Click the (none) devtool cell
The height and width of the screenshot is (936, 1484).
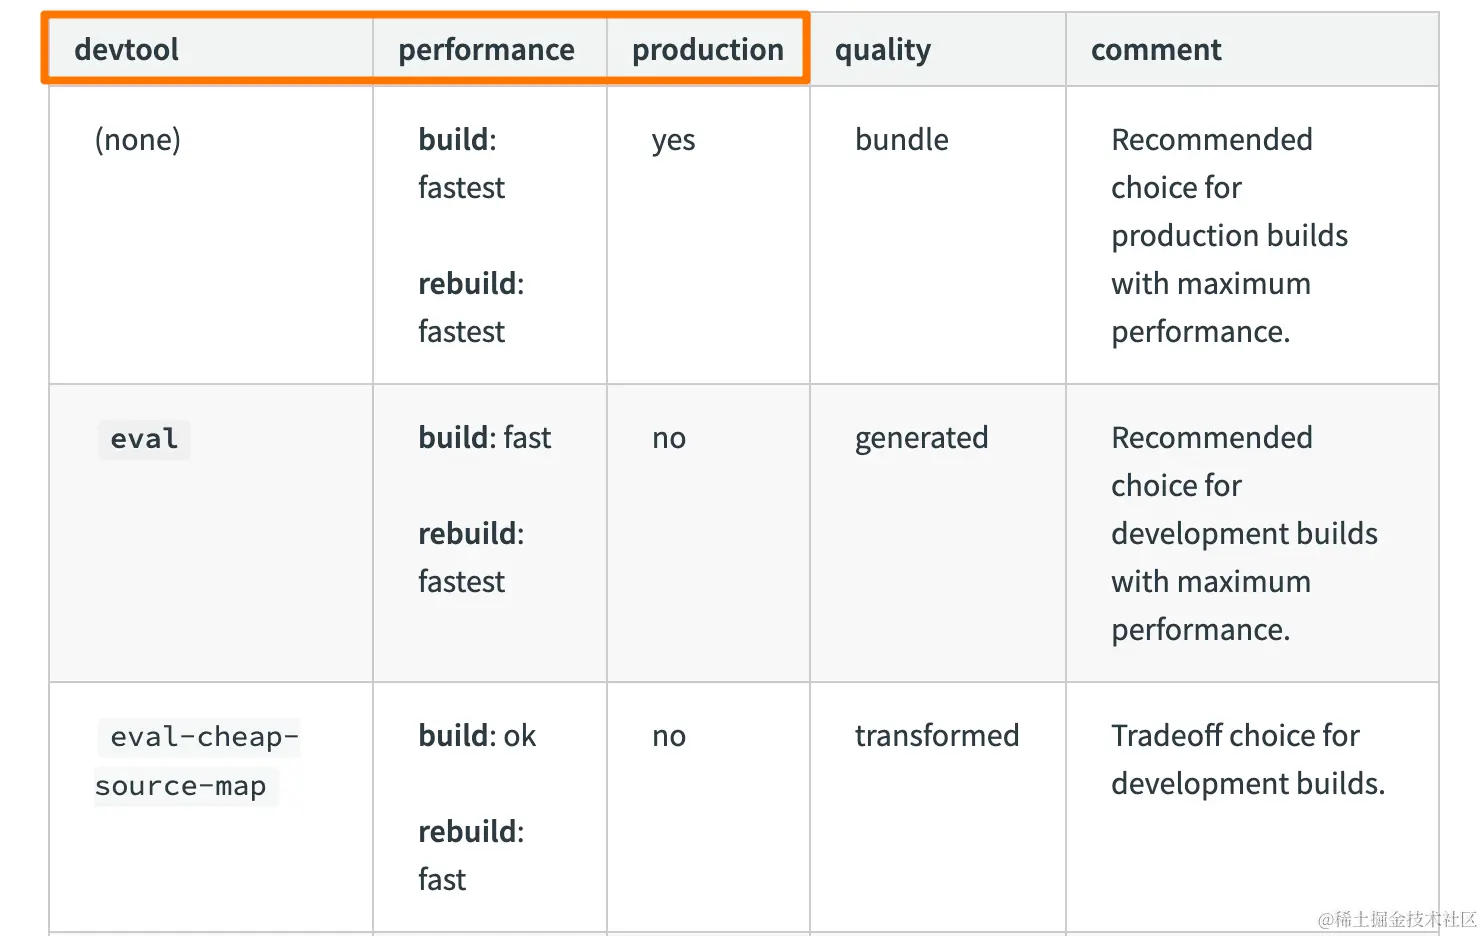[138, 140]
